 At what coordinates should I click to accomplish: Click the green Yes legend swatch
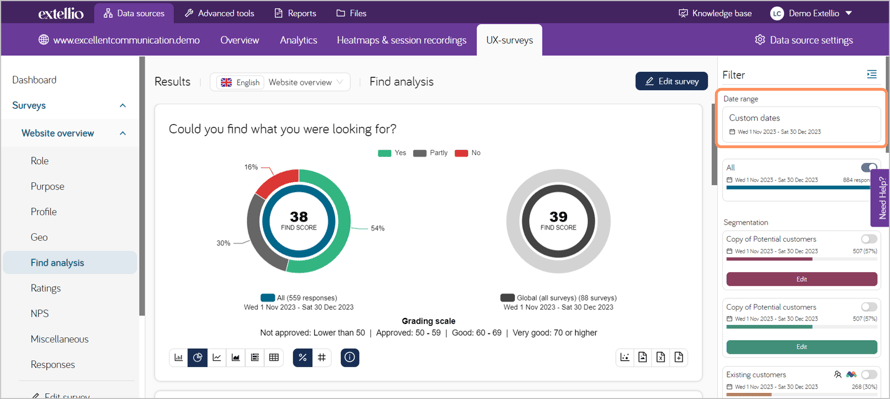pyautogui.click(x=384, y=153)
